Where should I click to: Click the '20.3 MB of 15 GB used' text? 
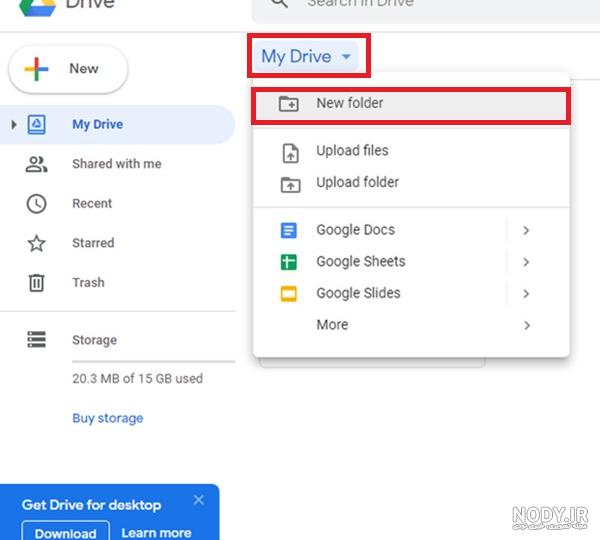(x=137, y=379)
